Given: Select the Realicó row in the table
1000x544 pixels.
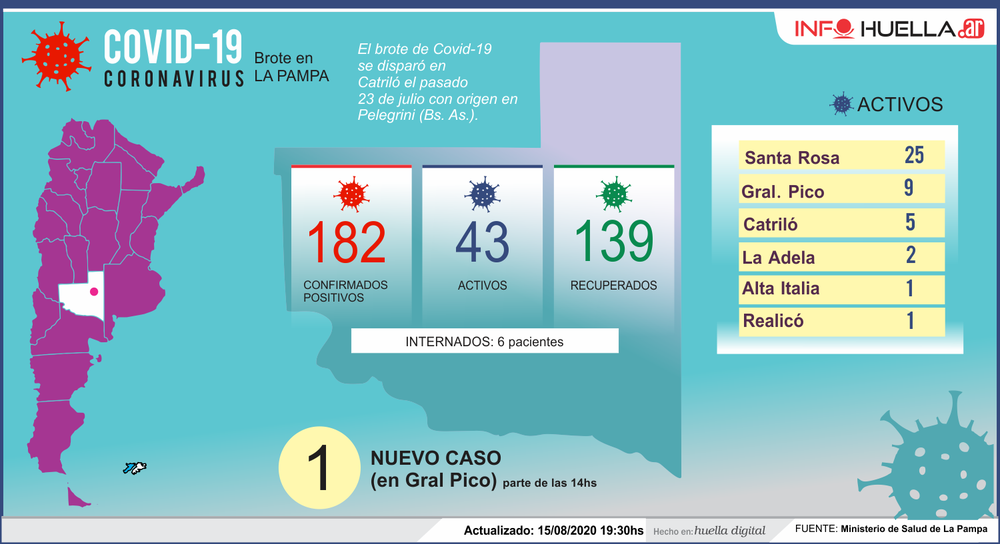Looking at the screenshot, I should [840, 321].
